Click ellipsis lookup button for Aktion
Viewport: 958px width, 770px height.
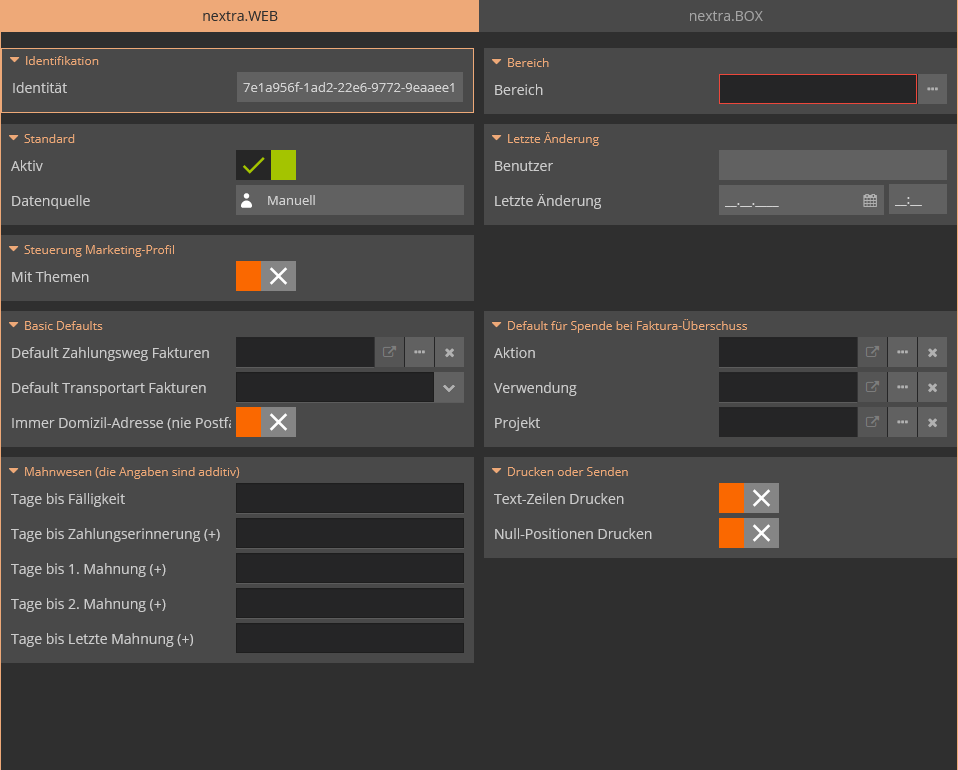tap(902, 353)
